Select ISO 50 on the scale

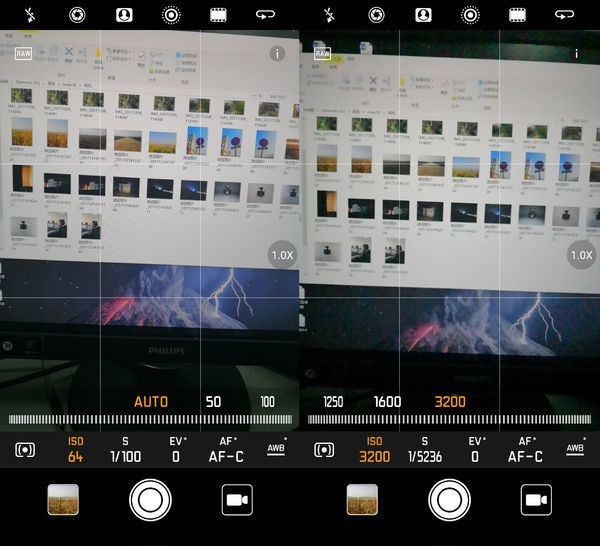(213, 402)
